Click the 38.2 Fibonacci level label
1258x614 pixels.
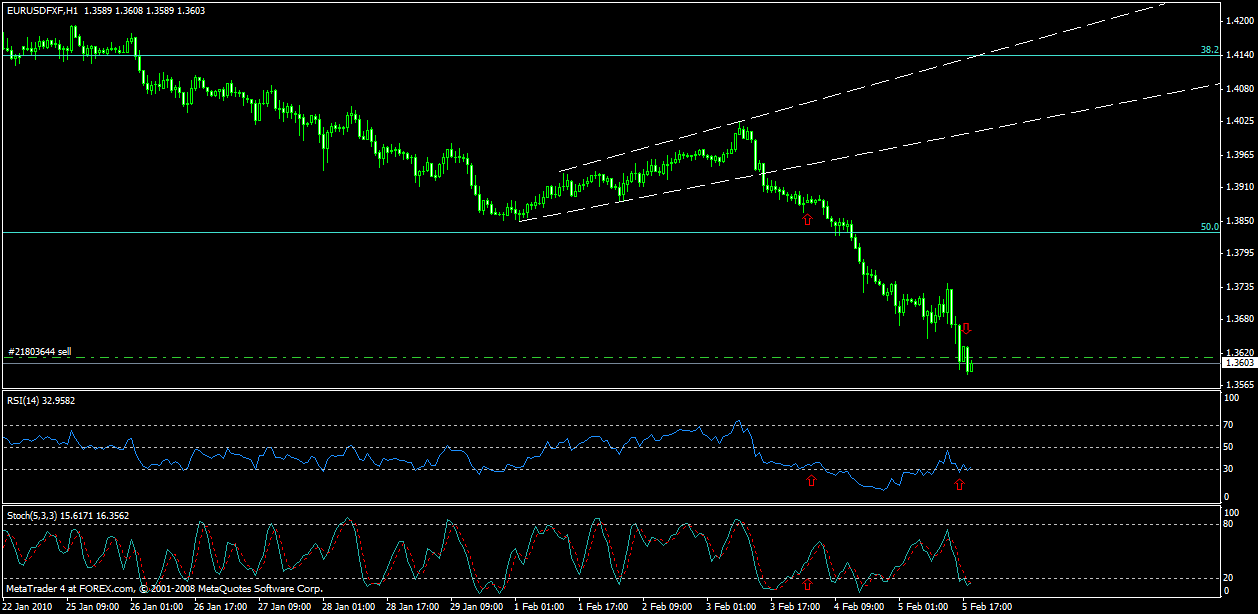[1209, 50]
